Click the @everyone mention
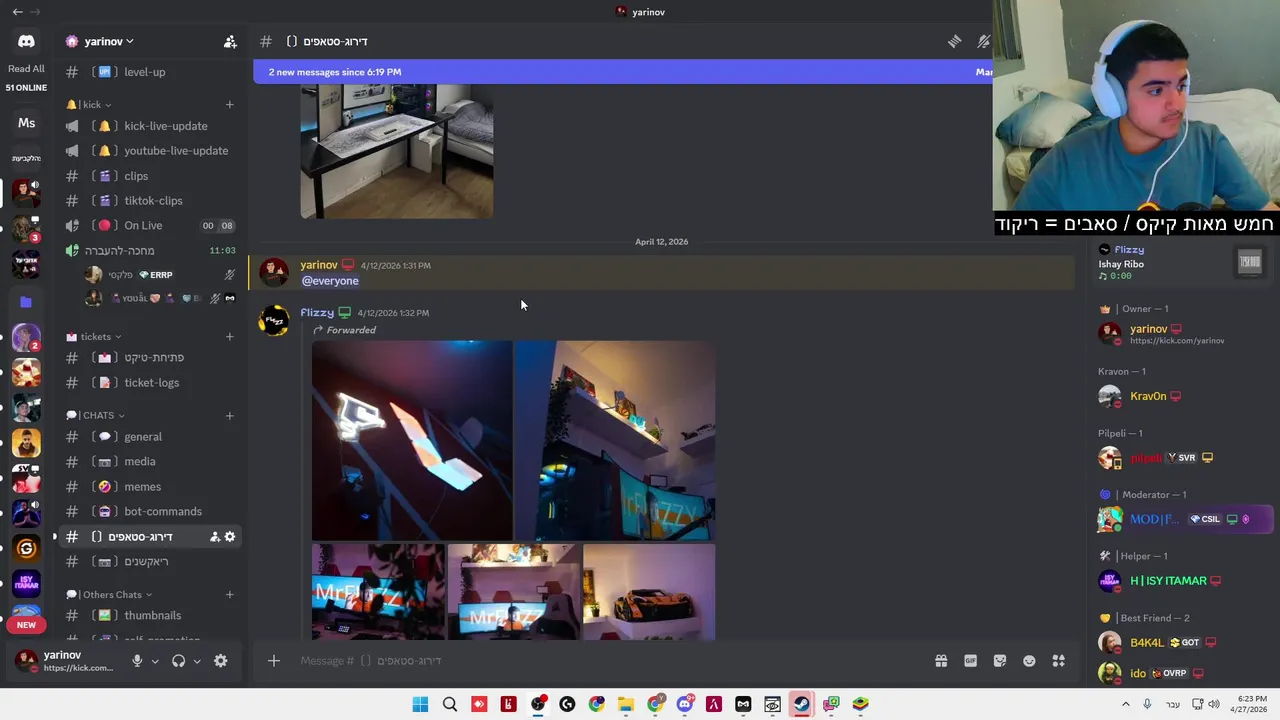The image size is (1280, 720). 330,281
